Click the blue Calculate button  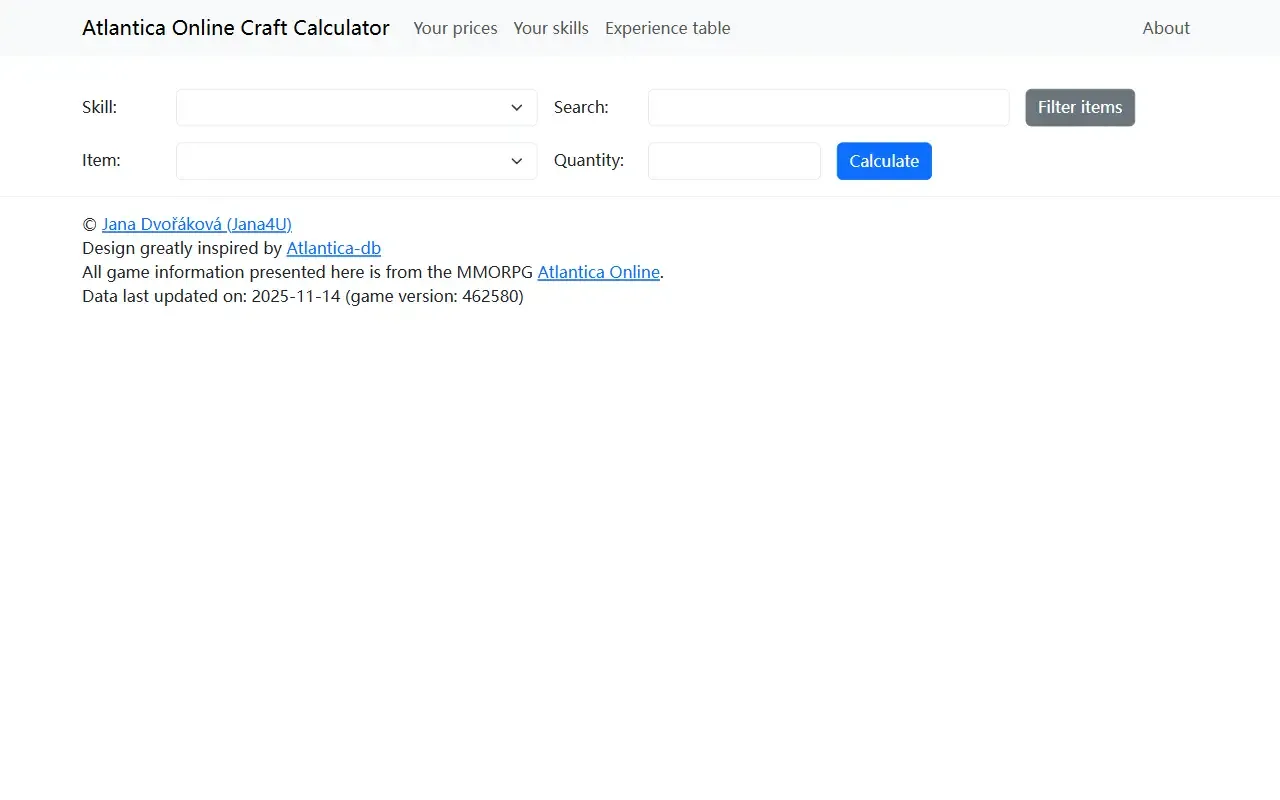pos(884,161)
